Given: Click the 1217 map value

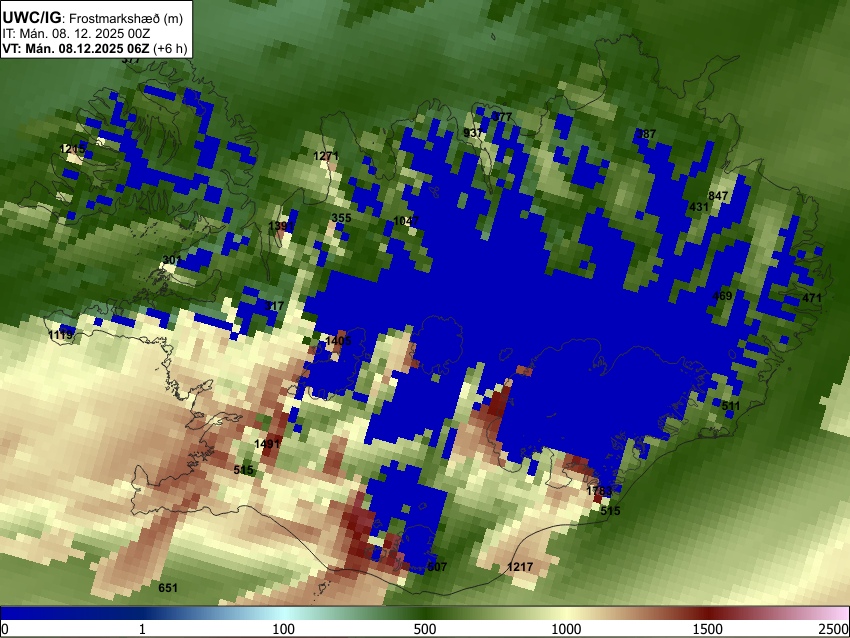Looking at the screenshot, I should pos(520,567).
